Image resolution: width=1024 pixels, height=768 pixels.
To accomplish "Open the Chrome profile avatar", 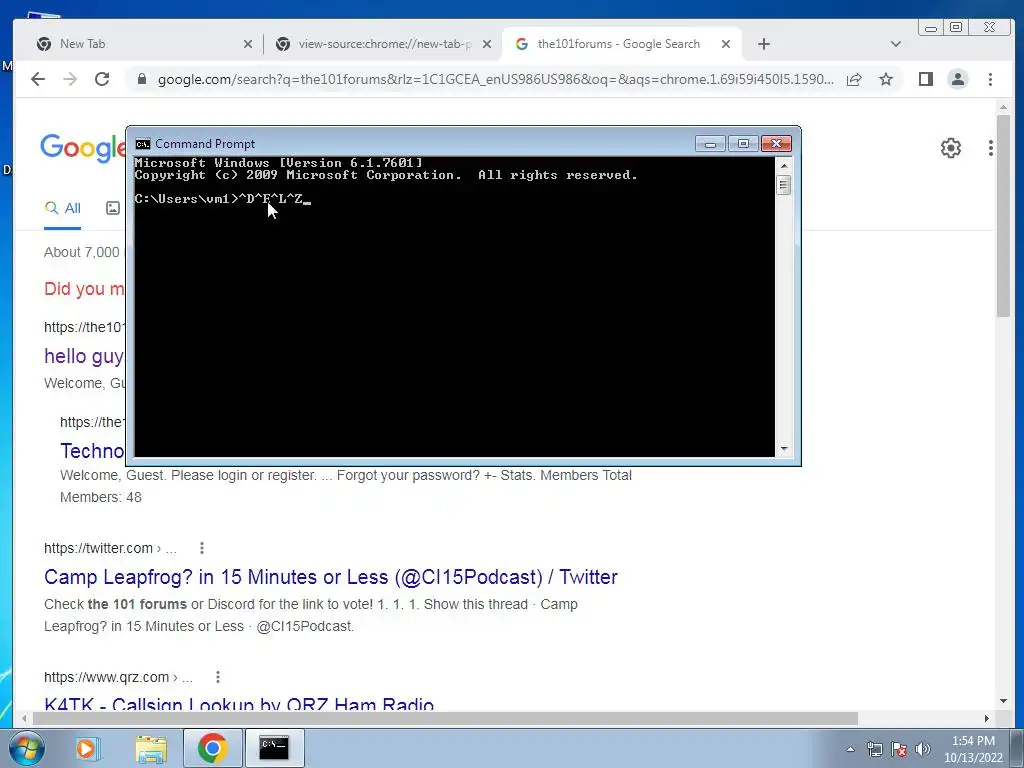I will (x=957, y=79).
